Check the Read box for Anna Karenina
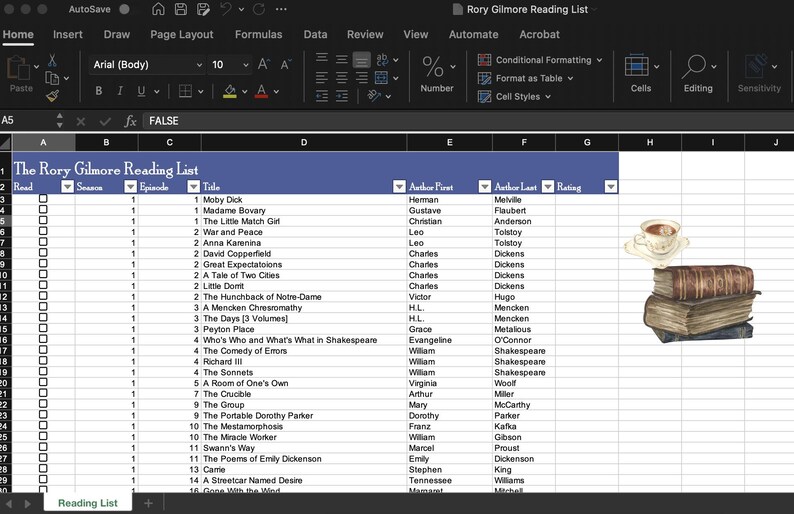This screenshot has height=514, width=794. (43, 242)
